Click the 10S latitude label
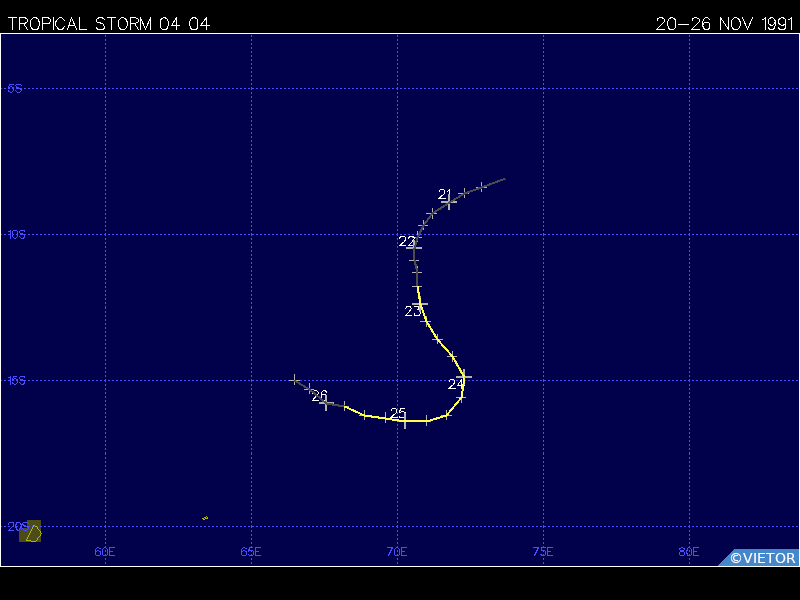Image resolution: width=800 pixels, height=600 pixels. [14, 235]
